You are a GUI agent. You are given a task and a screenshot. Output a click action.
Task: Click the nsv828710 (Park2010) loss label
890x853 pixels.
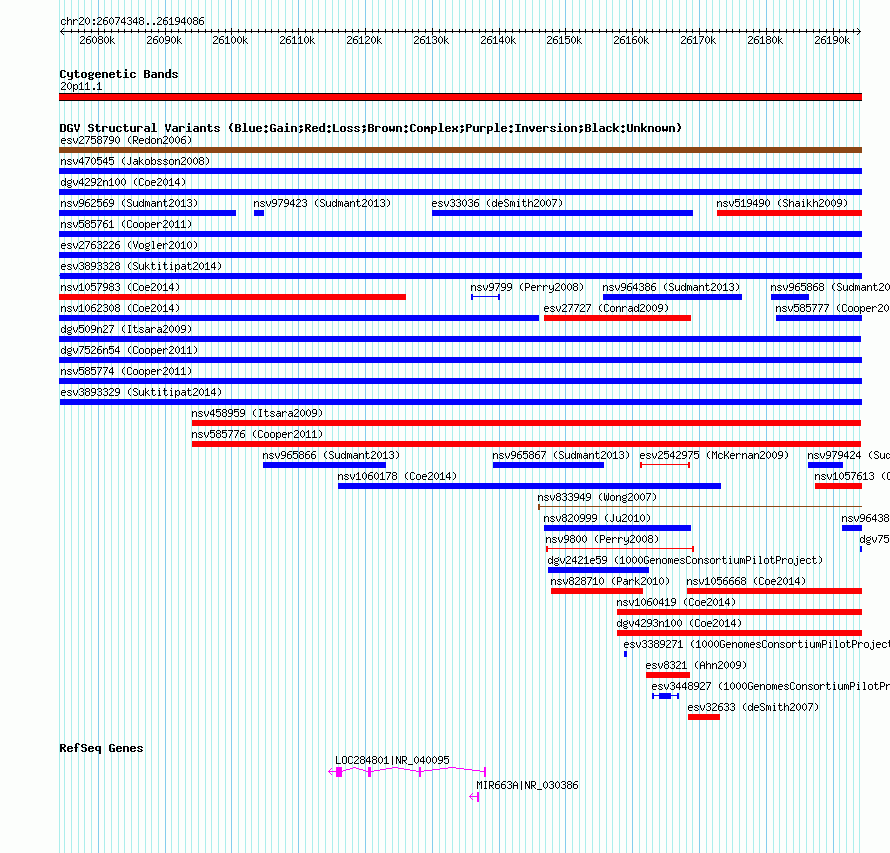coord(610,581)
